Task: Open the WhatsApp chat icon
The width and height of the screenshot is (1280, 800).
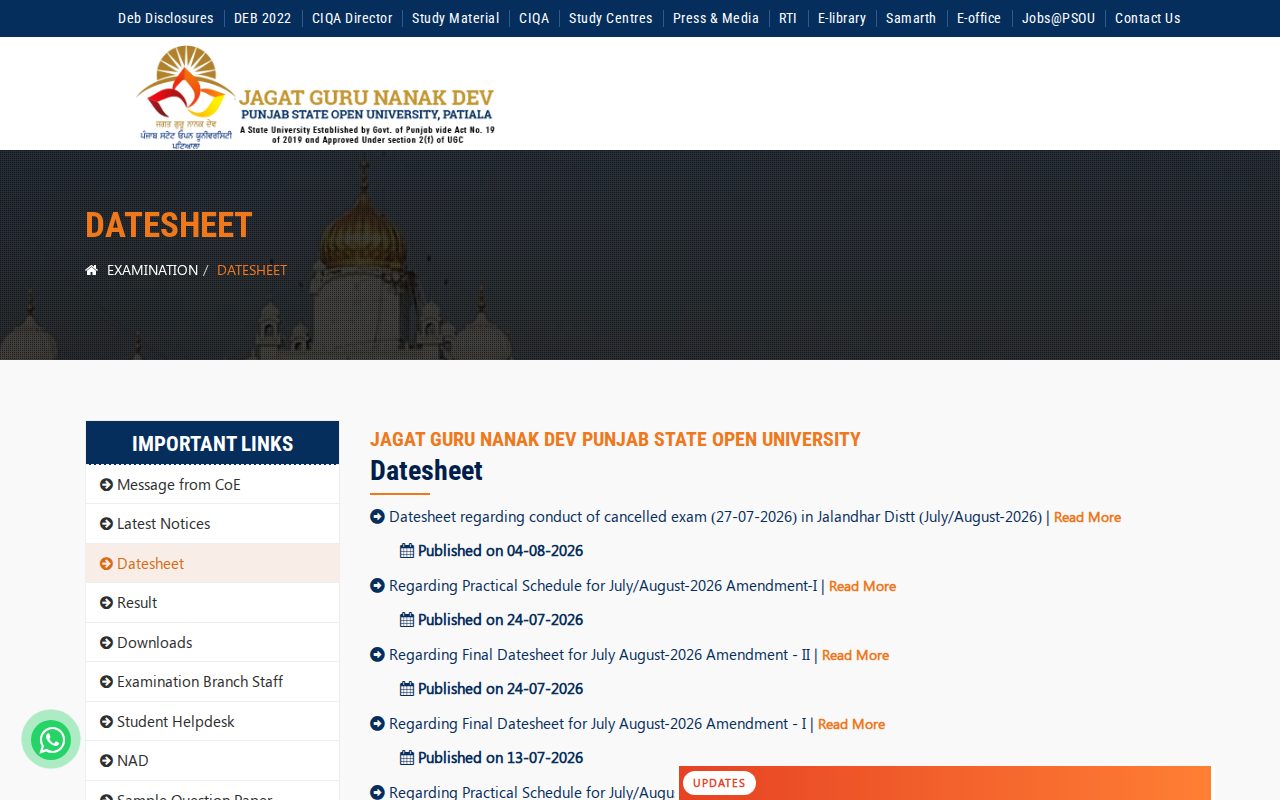Action: coord(51,740)
